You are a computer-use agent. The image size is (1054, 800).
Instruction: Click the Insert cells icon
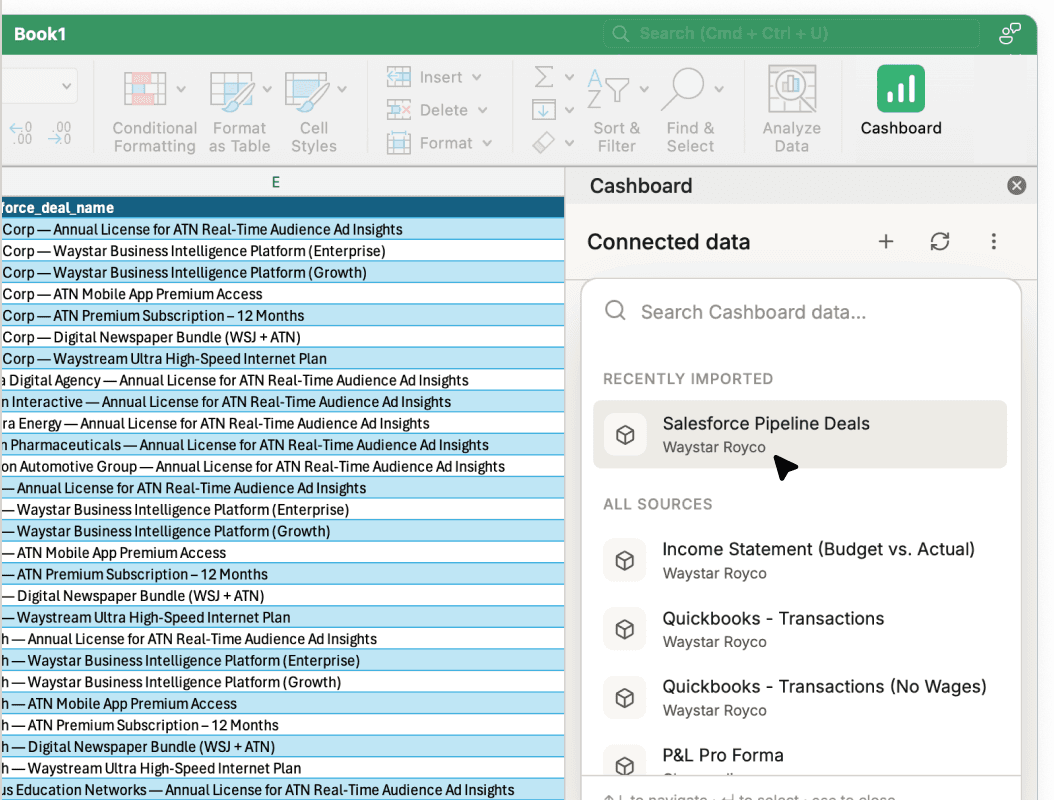pos(399,77)
